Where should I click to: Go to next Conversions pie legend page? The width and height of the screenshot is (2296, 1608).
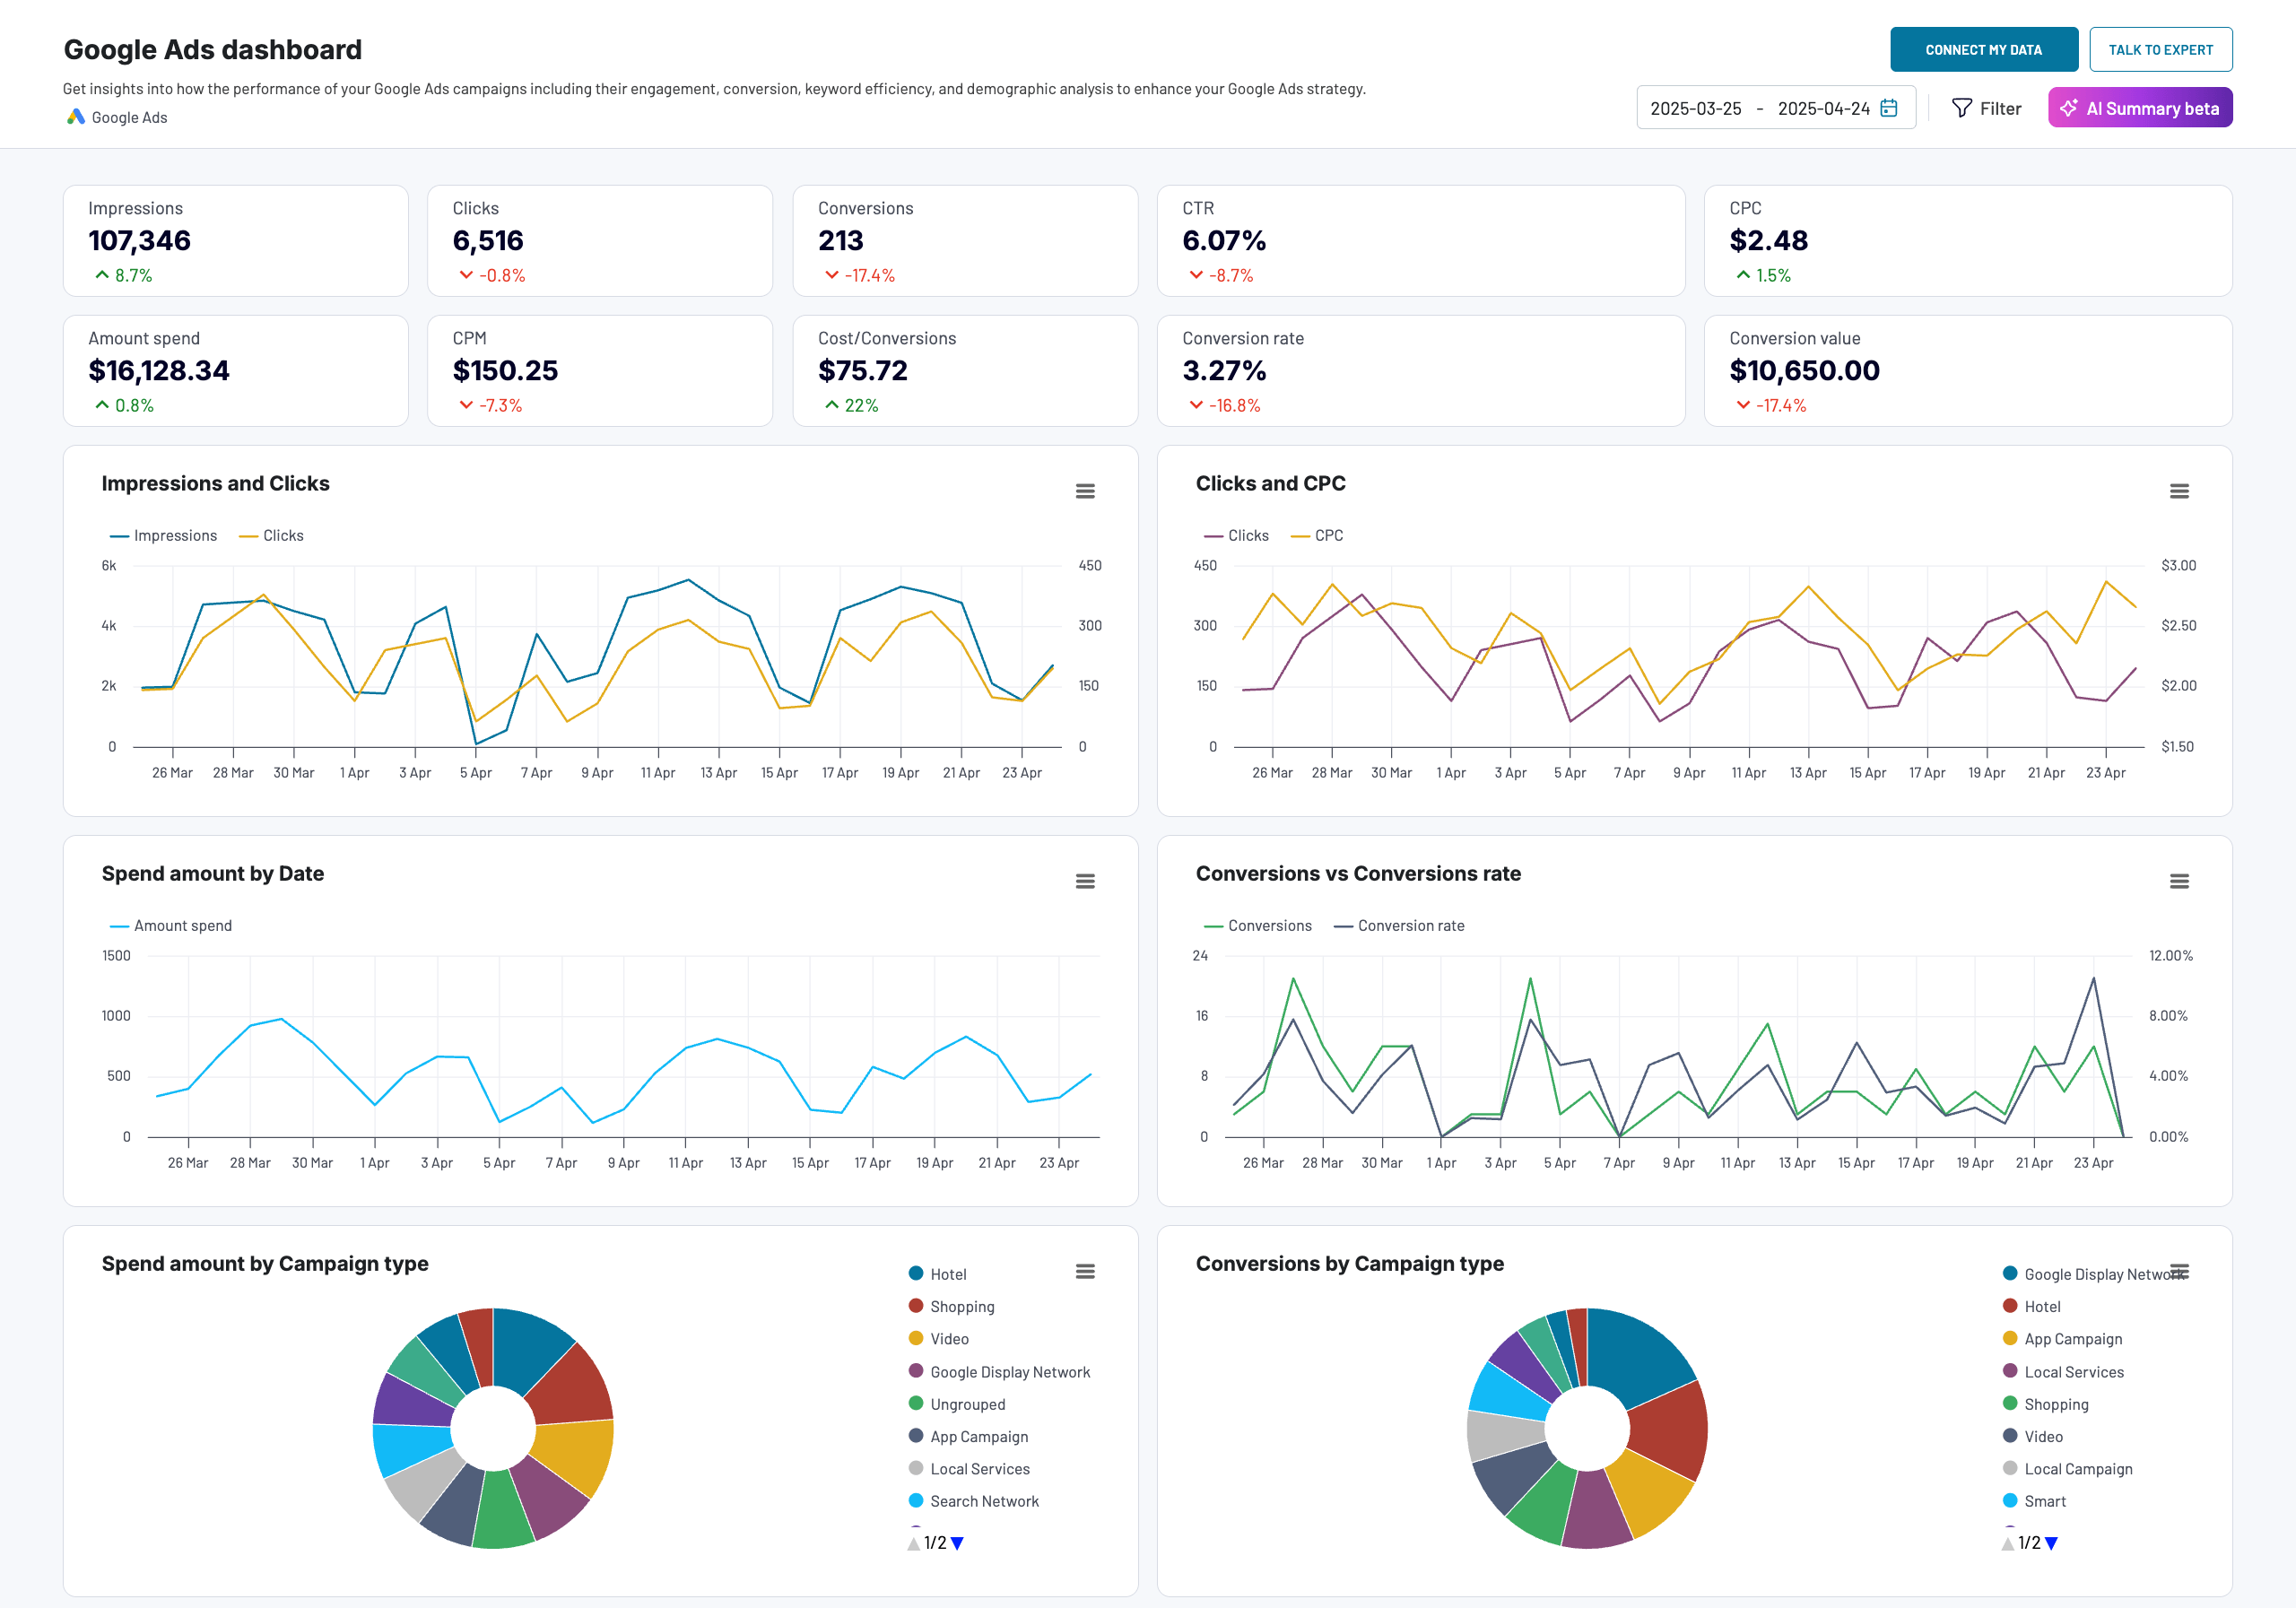(x=2051, y=1543)
